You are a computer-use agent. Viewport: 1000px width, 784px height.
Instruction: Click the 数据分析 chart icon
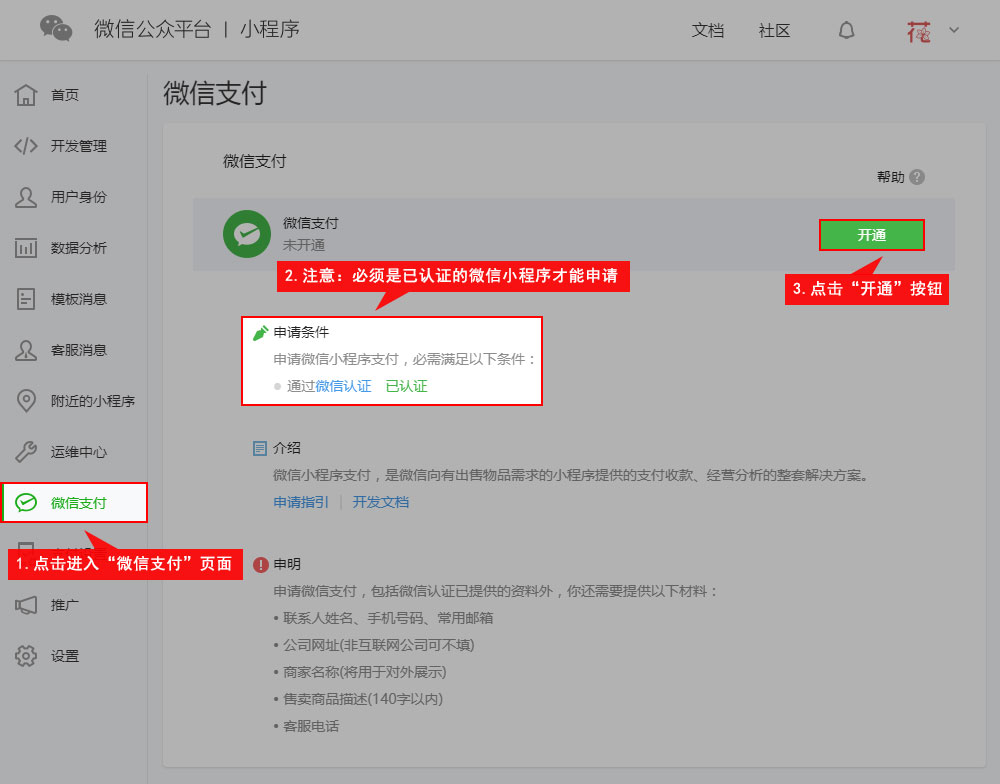click(x=26, y=248)
